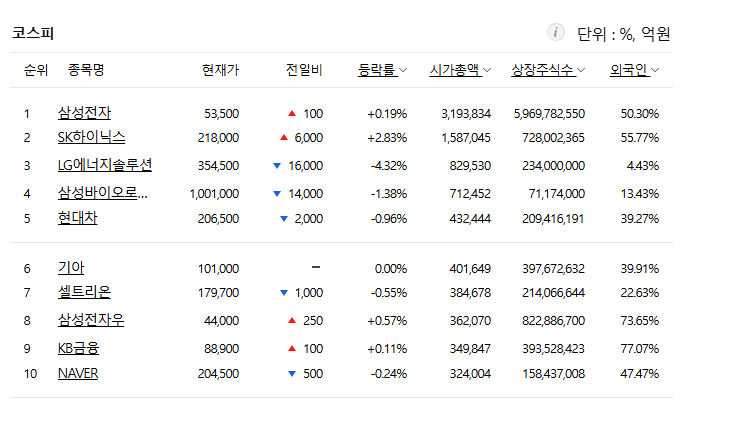
Task: Sort by 시가총액 column header
Action: [460, 70]
